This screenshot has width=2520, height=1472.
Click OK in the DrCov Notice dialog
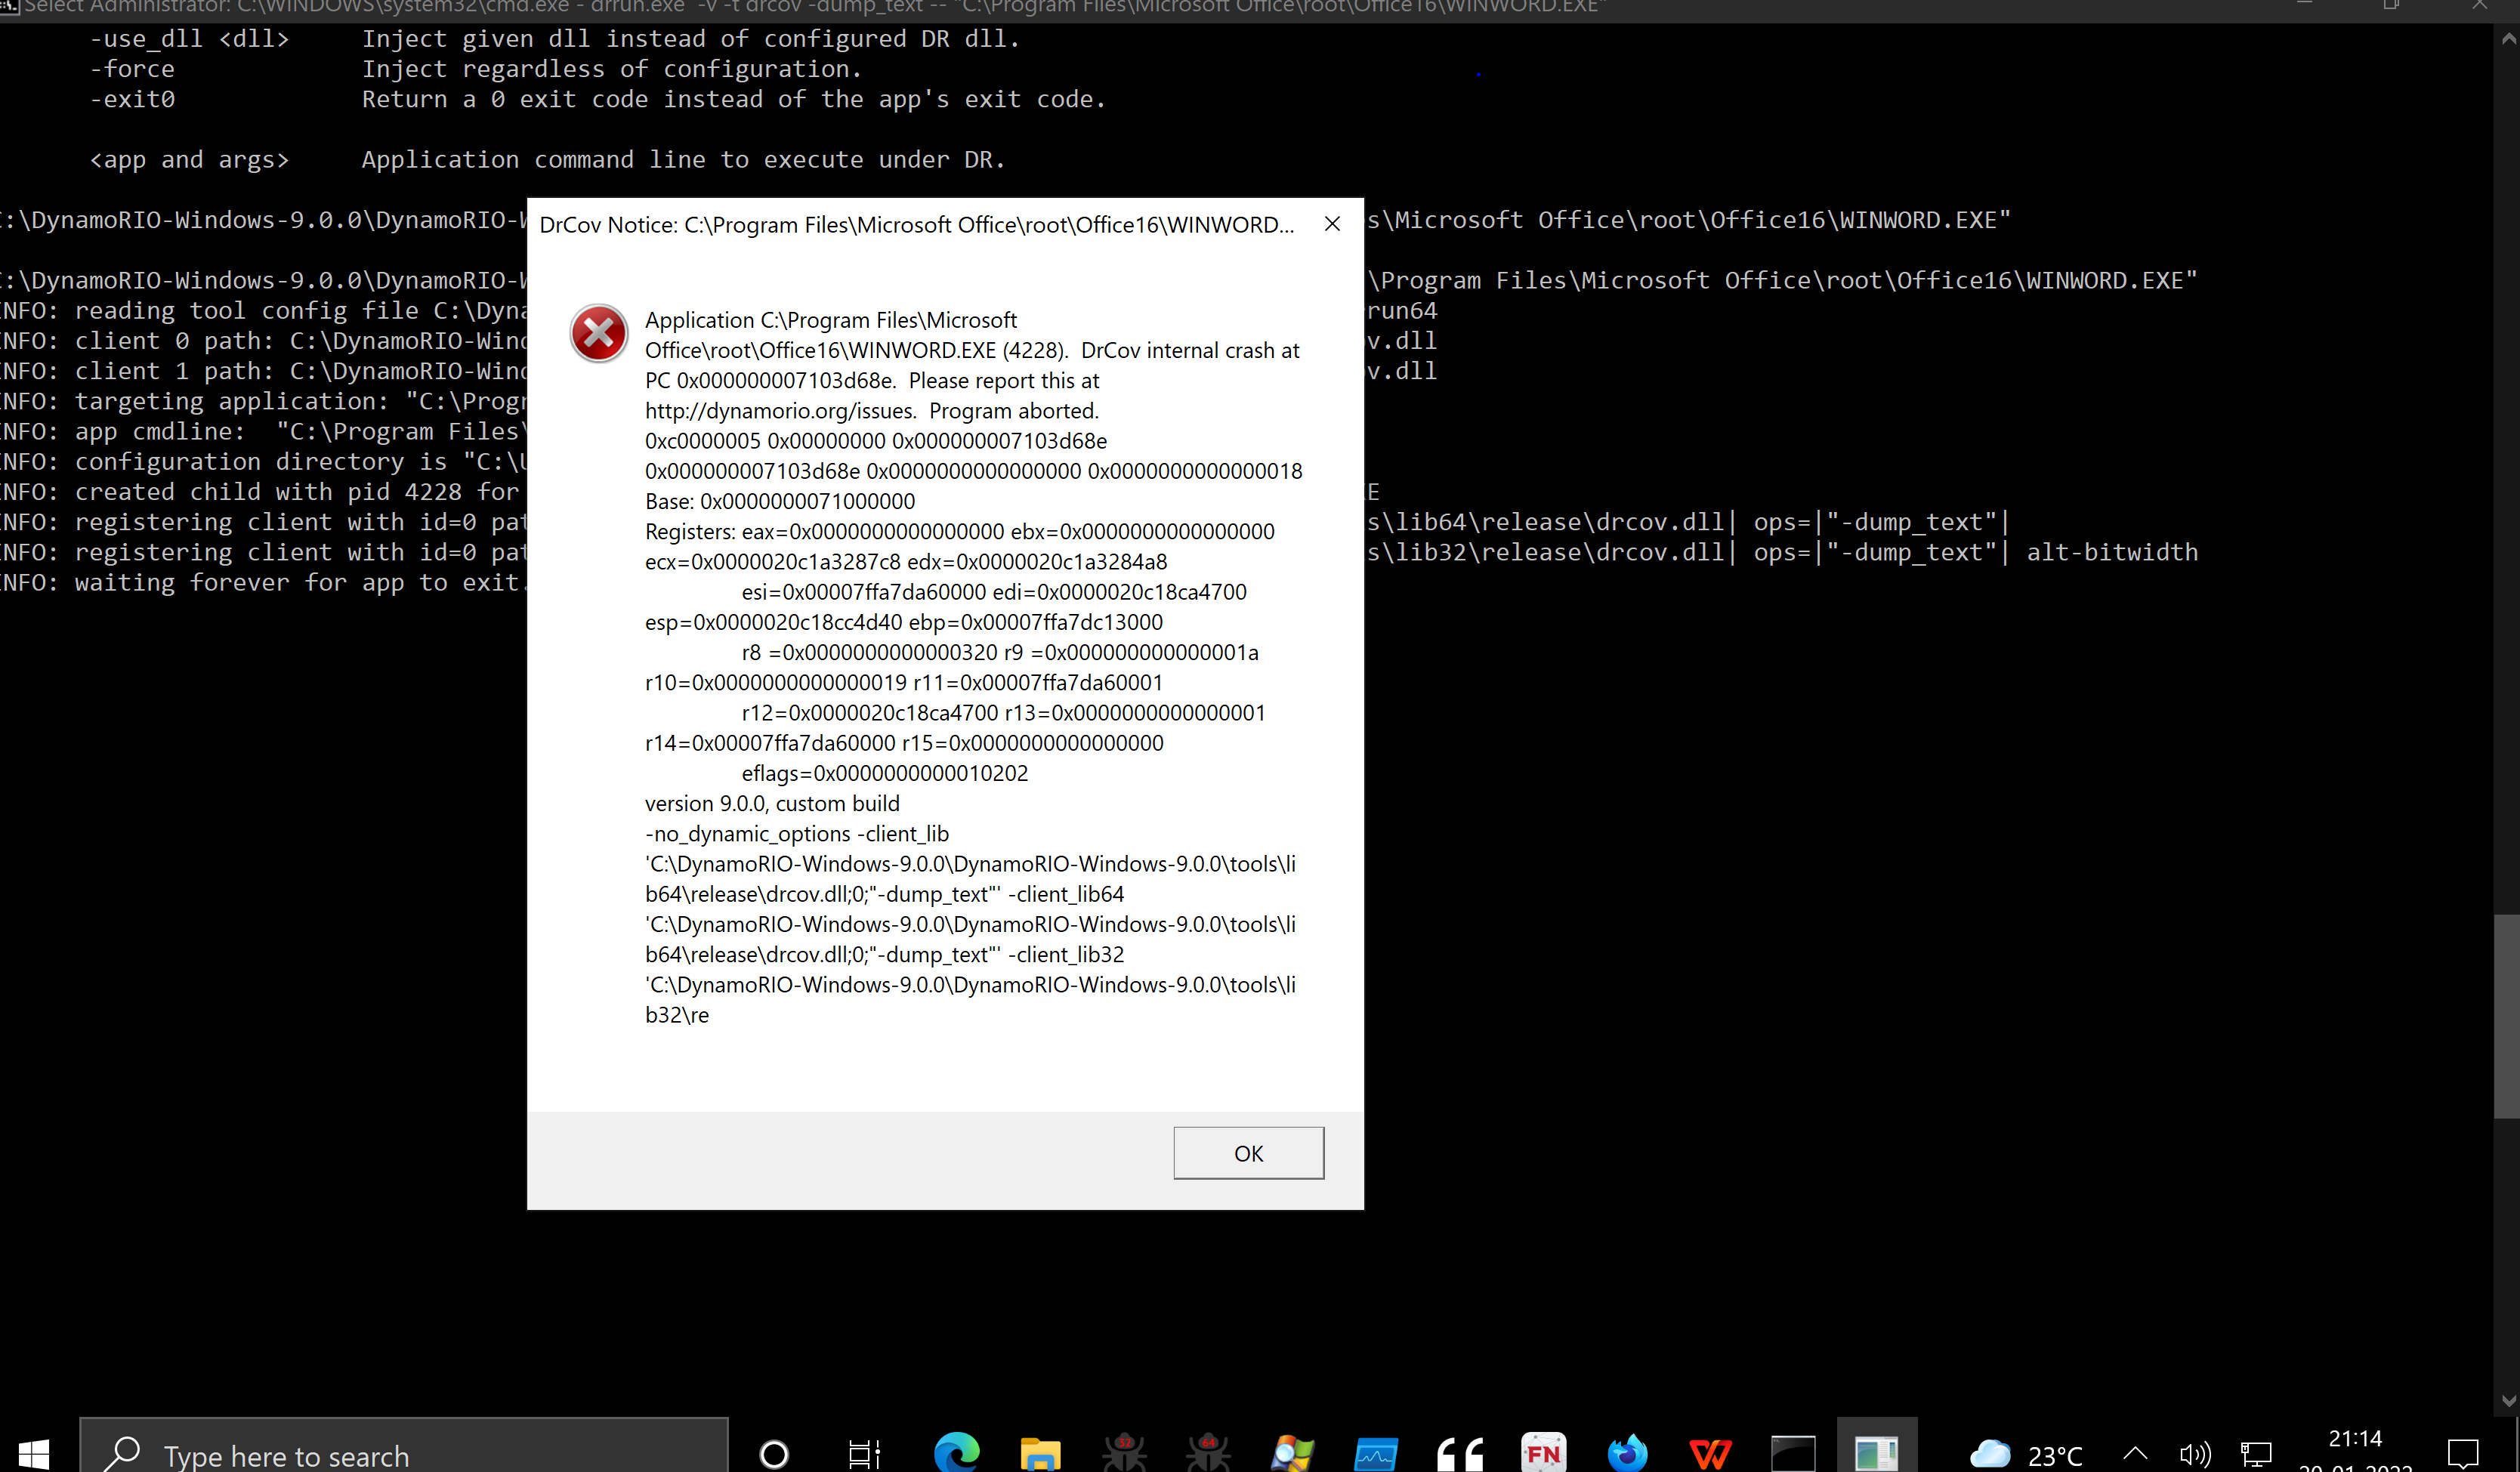pos(1248,1153)
